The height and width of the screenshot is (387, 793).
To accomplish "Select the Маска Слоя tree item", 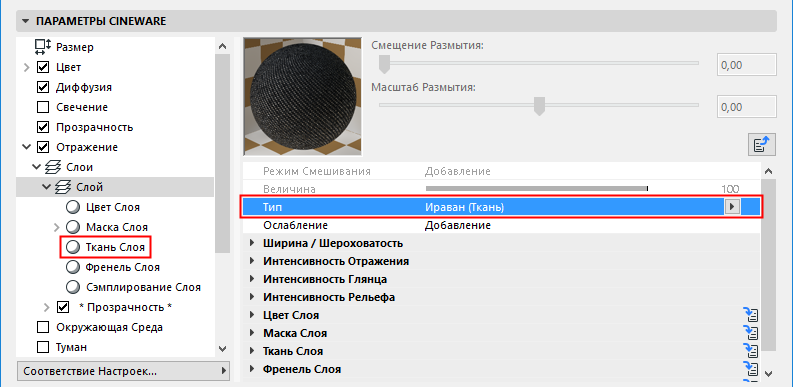I will pos(117,227).
